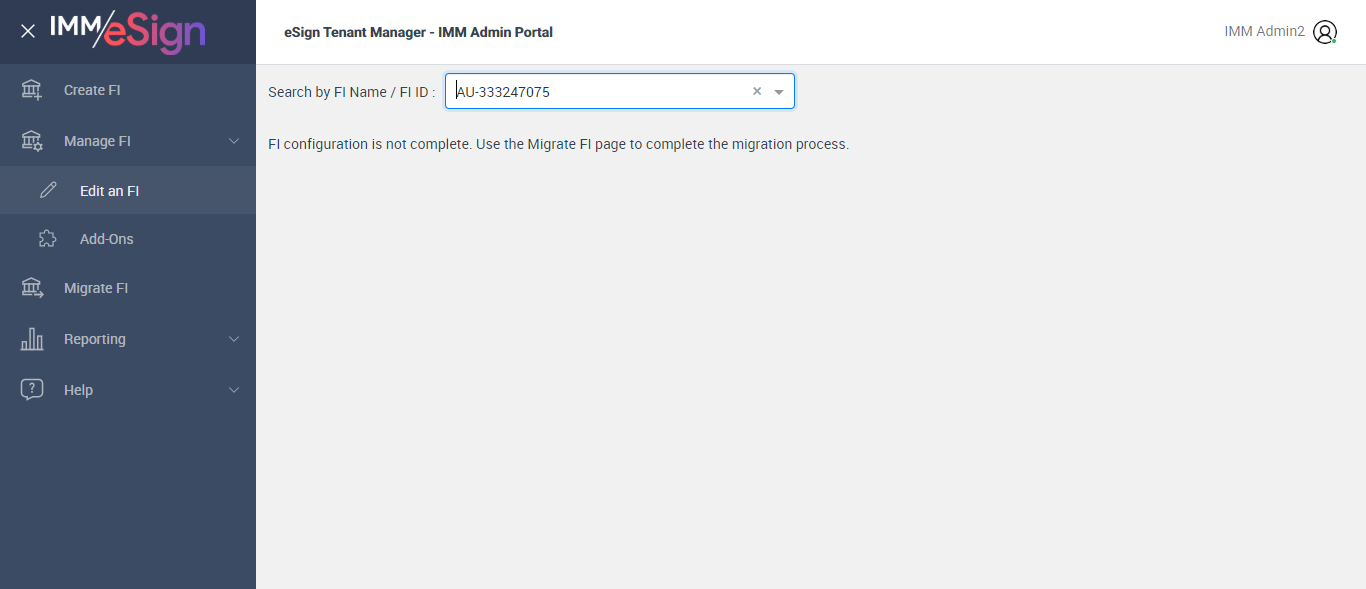Collapse the Manage FI chevron
Viewport: 1366px width, 589px height.
(x=234, y=141)
